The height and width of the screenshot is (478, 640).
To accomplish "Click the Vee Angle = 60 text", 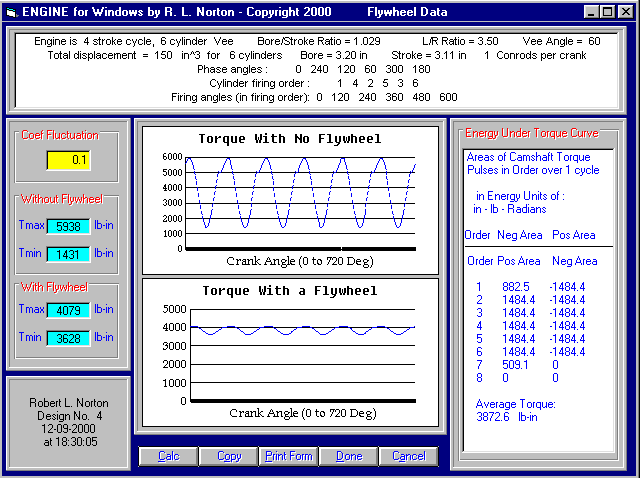I will click(562, 41).
